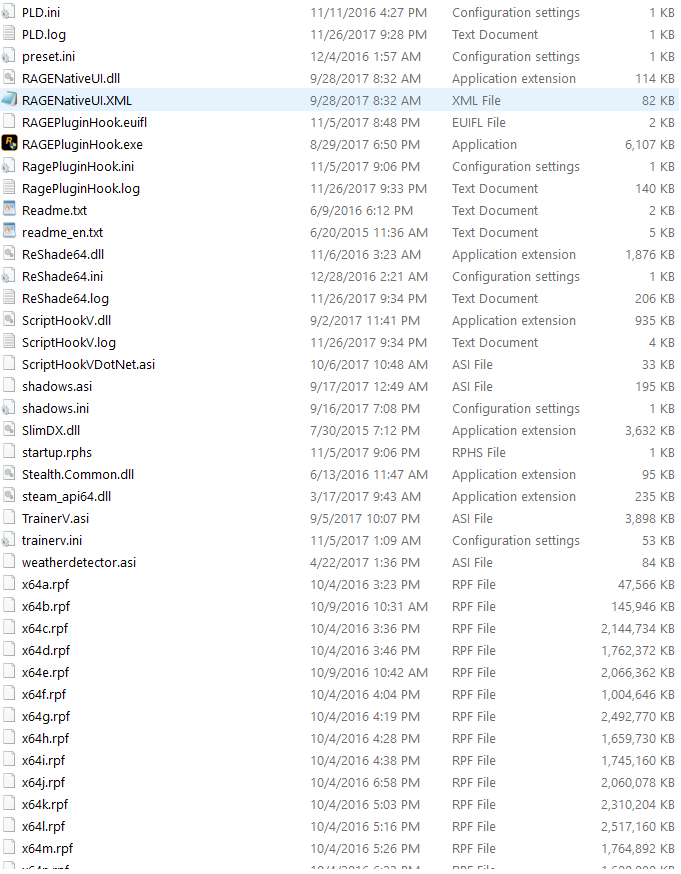
Task: Click the RagePluginHook.ini file icon
Action: [9, 166]
